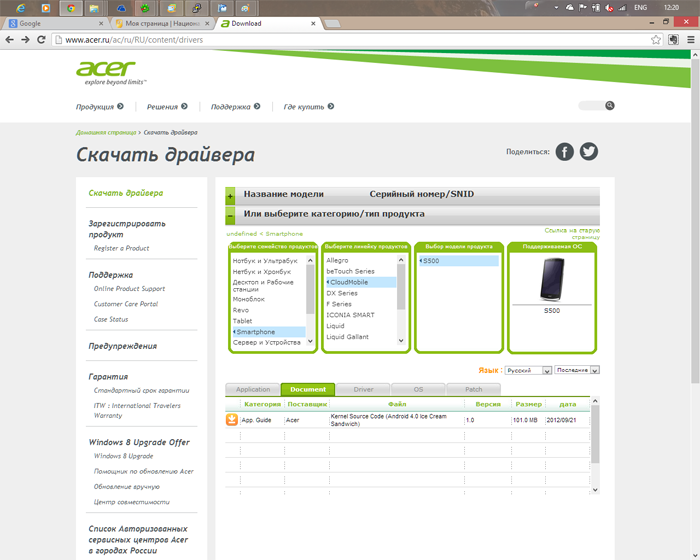
Task: Click the Домашняя страница breadcrumb link
Action: click(x=106, y=133)
